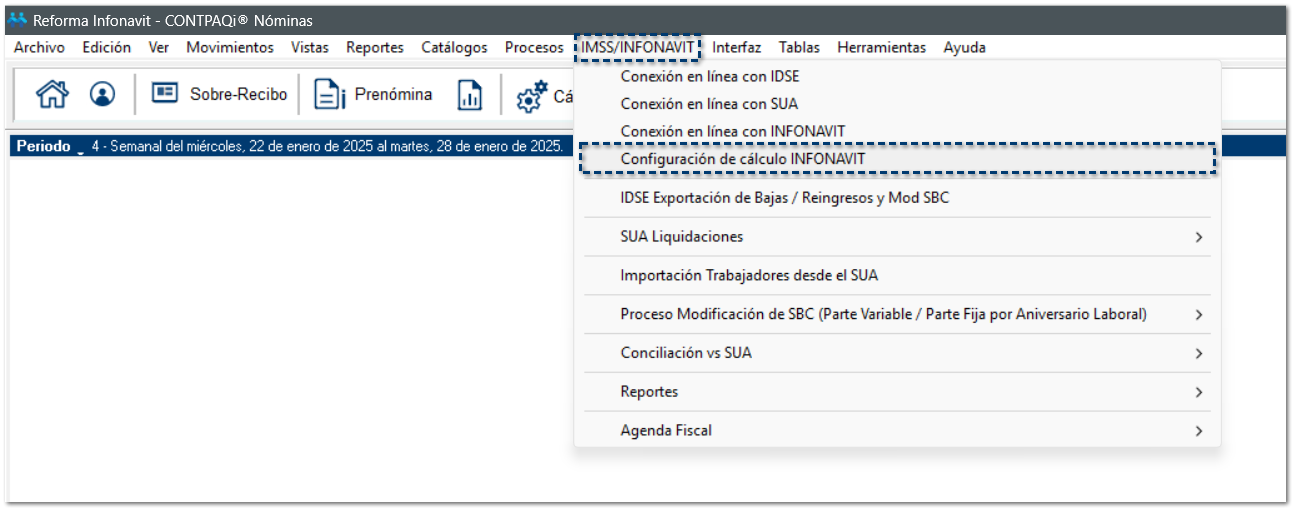Click the Prenómina toolbar label
The image size is (1295, 511).
[x=393, y=95]
